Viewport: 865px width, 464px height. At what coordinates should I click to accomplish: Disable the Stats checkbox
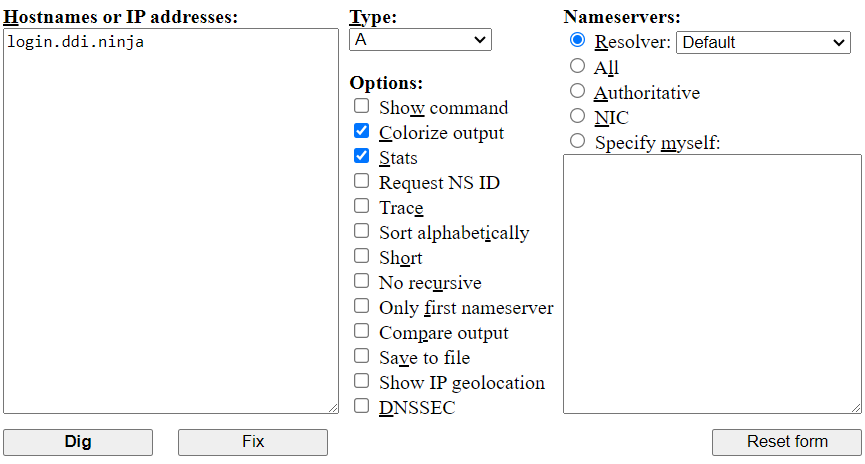[x=361, y=156]
